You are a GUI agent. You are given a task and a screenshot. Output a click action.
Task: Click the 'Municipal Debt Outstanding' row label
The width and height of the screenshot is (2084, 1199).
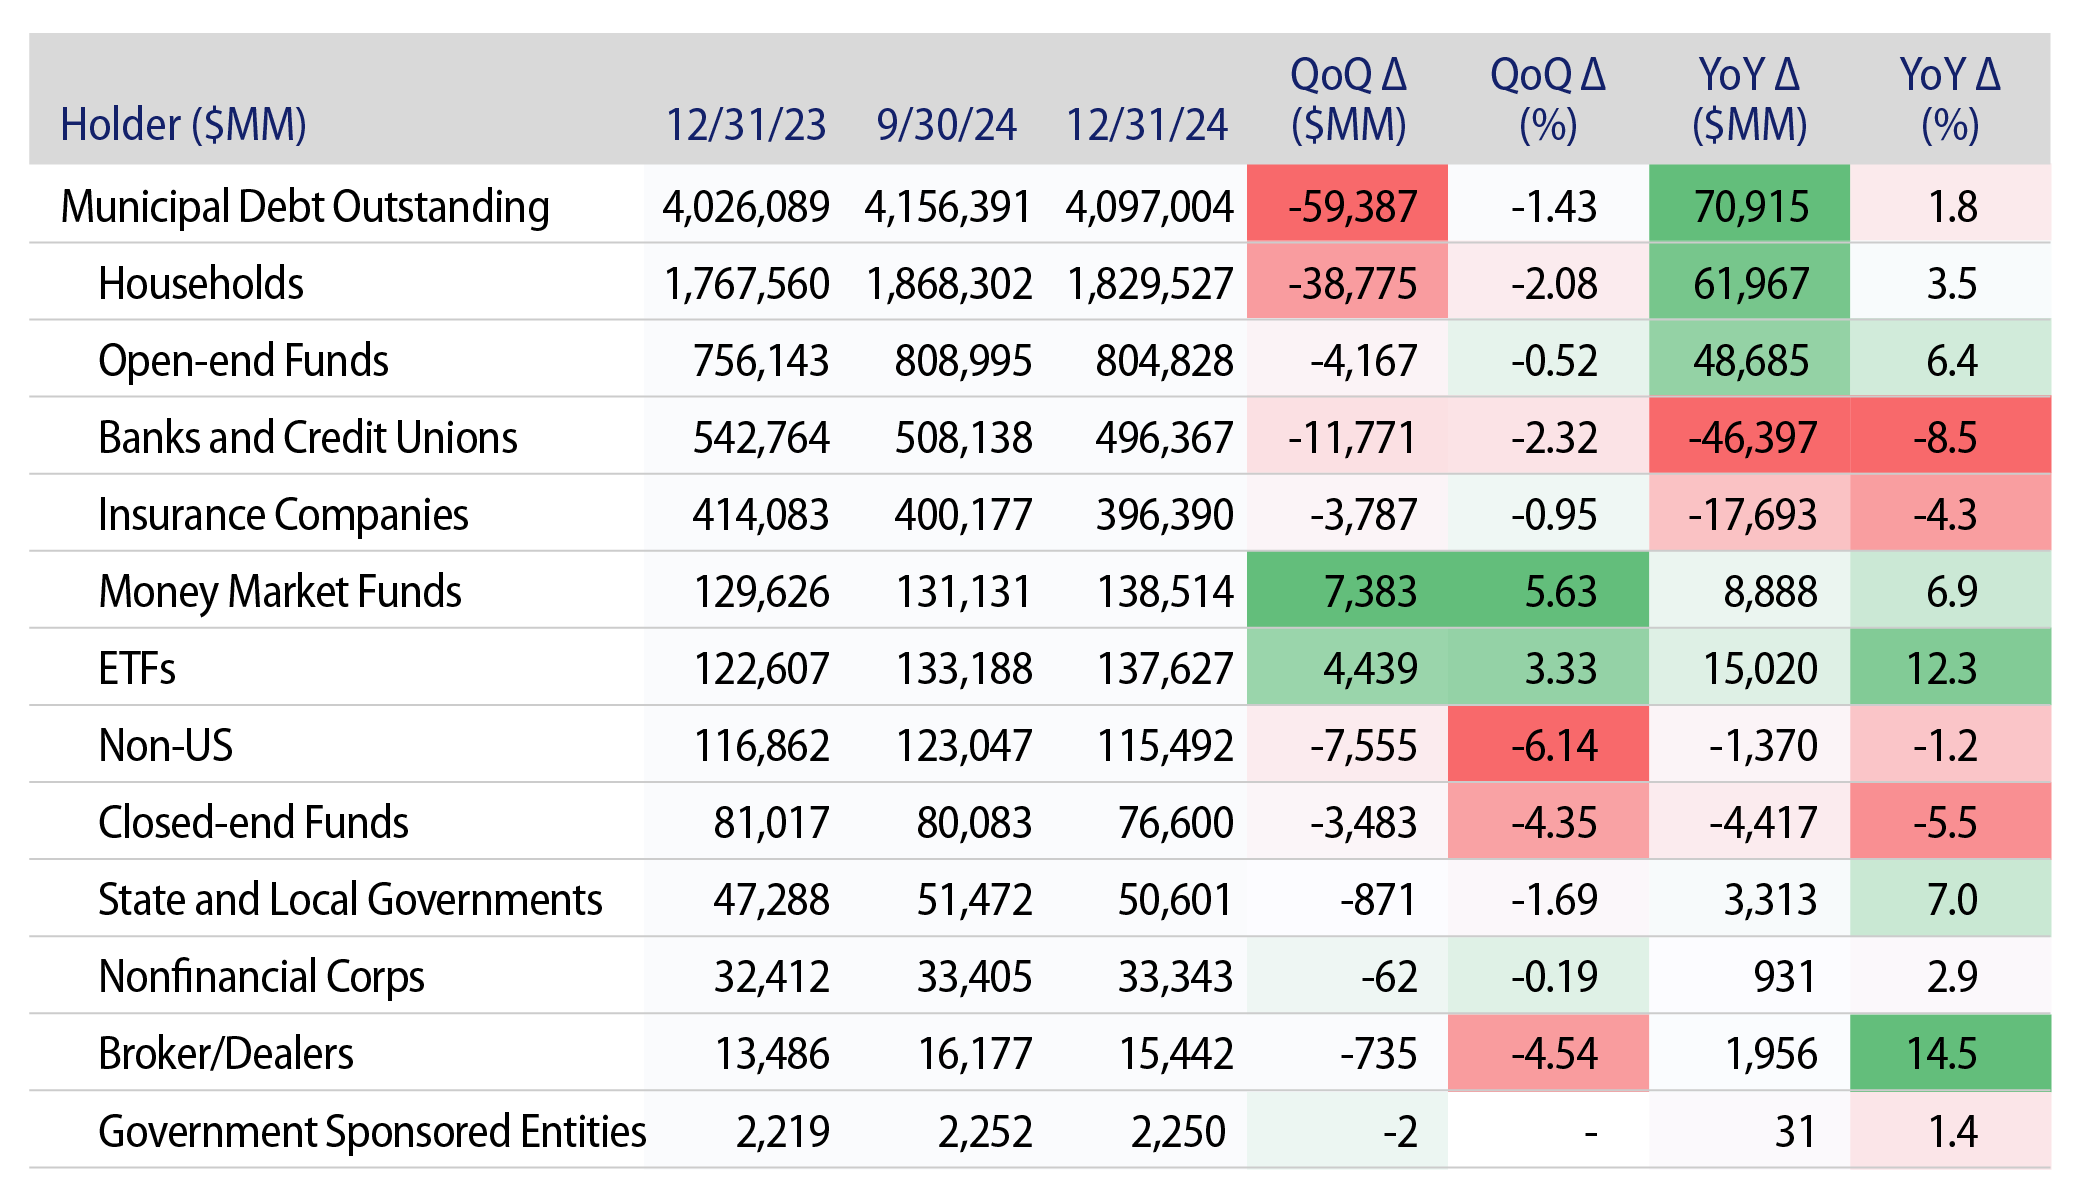click(x=305, y=207)
